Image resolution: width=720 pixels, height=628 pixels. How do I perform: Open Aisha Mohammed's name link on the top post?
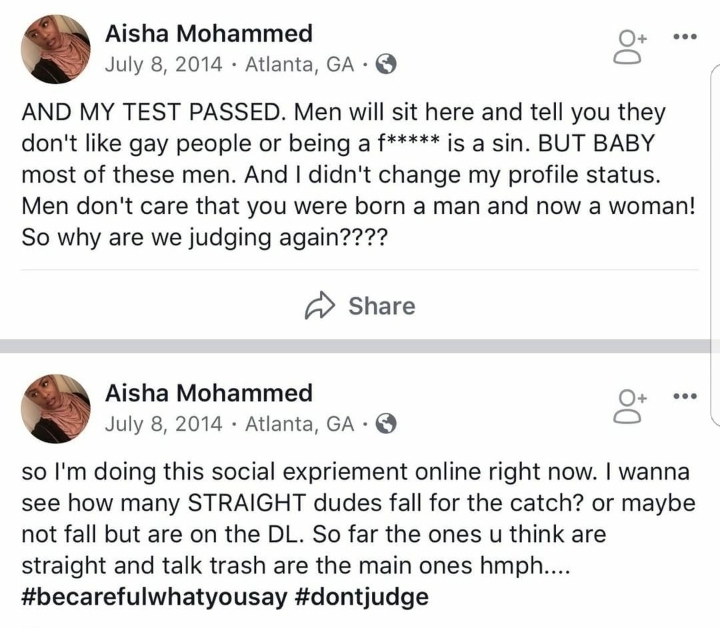pos(208,33)
